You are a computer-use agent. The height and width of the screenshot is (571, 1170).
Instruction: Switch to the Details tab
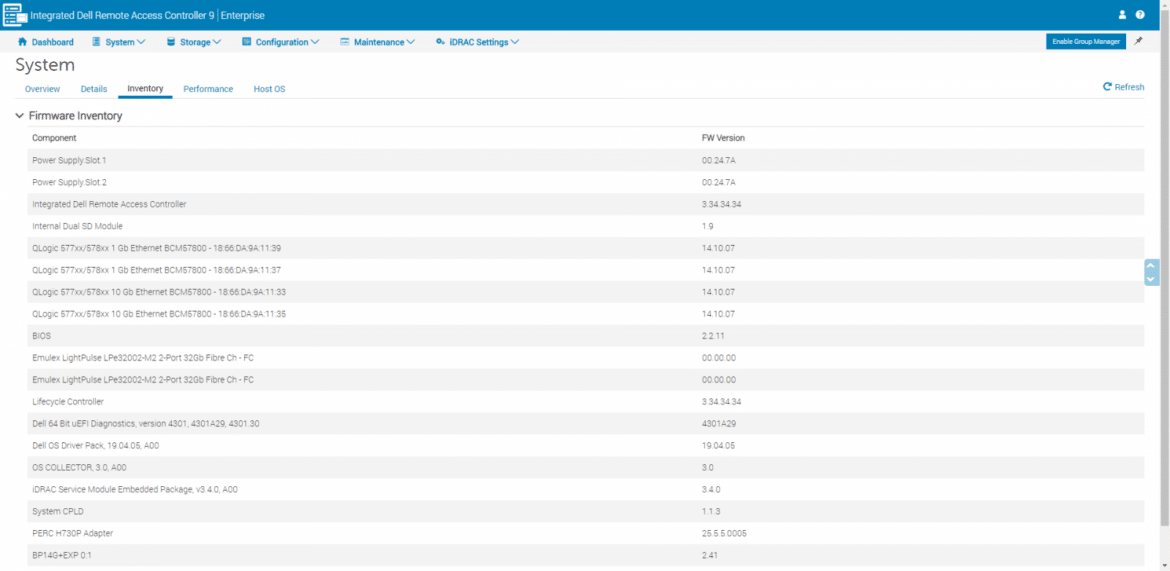coord(94,89)
